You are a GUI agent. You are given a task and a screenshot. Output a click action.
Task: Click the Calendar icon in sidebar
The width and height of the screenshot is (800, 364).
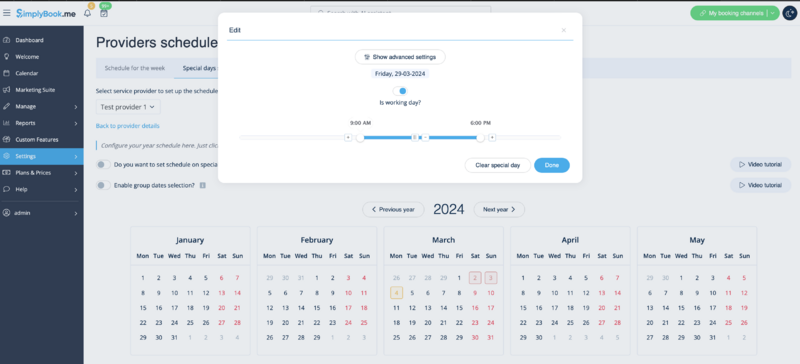pos(7,73)
